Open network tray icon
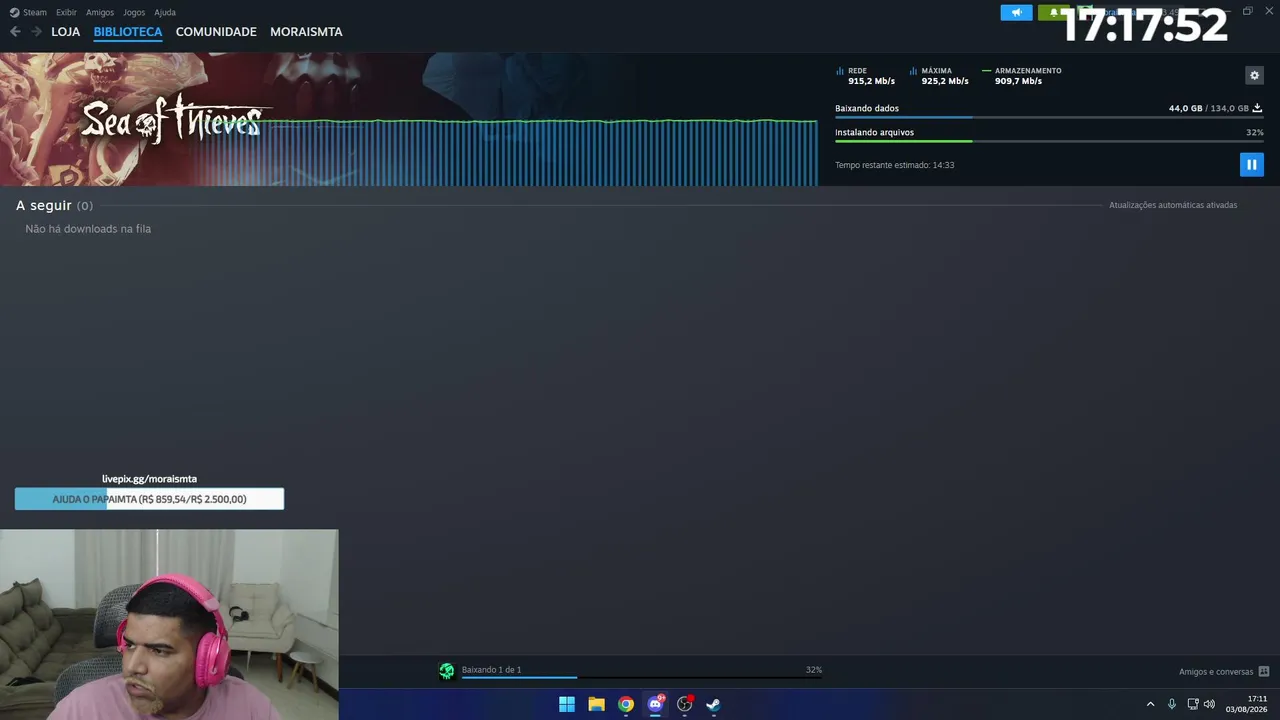1280x720 pixels. (1193, 704)
